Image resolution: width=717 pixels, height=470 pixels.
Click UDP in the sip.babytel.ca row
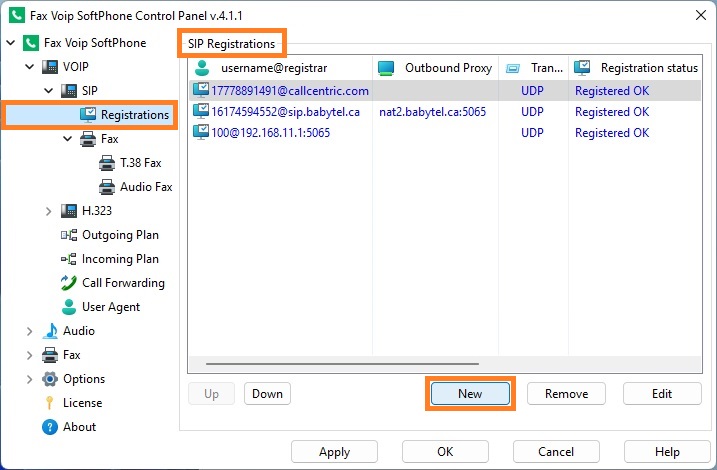click(532, 112)
